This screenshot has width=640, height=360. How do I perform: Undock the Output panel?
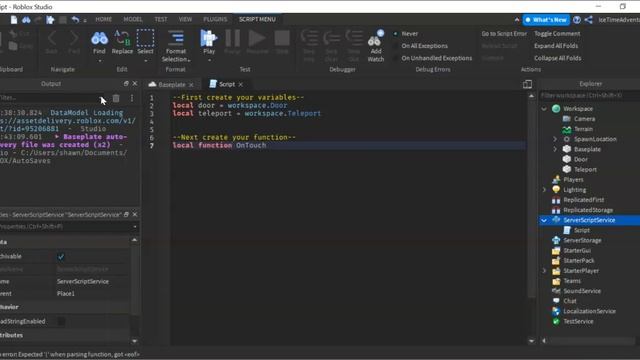pyautogui.click(x=126, y=83)
